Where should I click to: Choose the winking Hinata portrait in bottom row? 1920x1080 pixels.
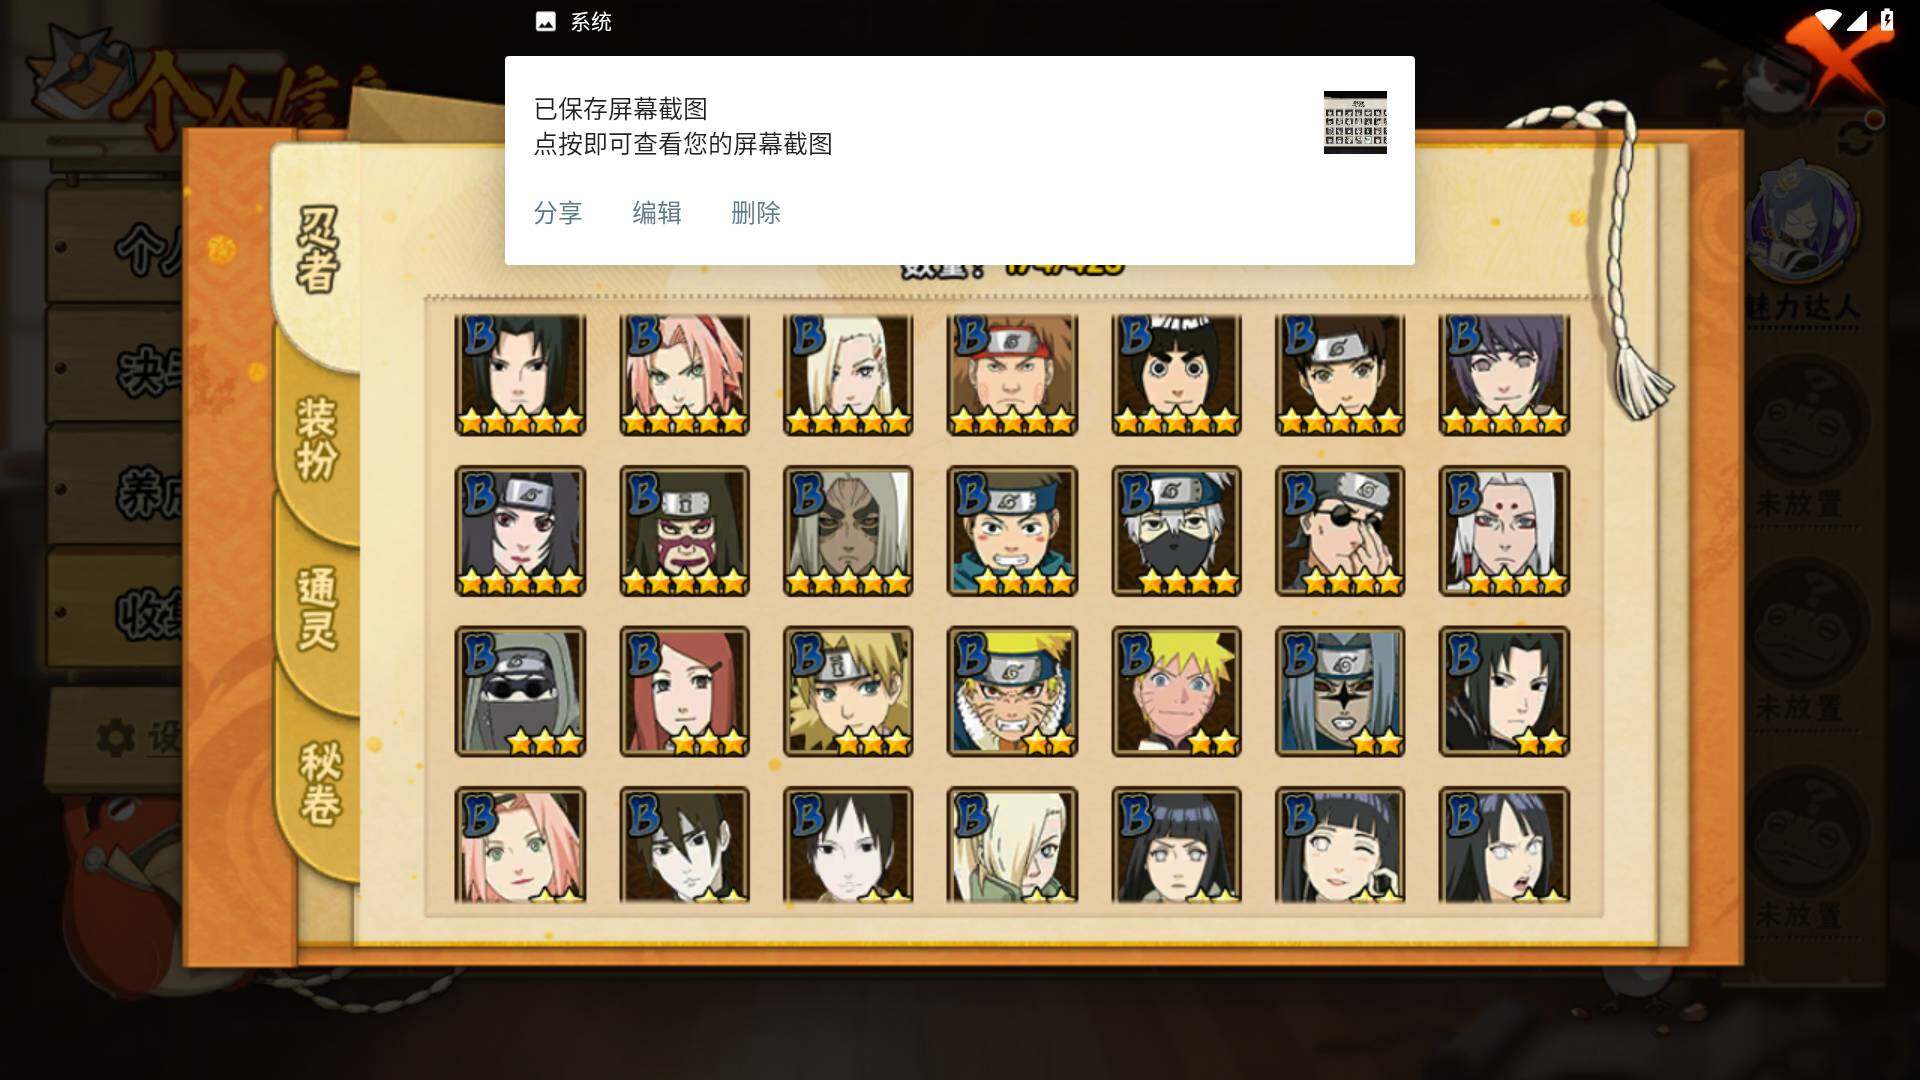[1340, 845]
